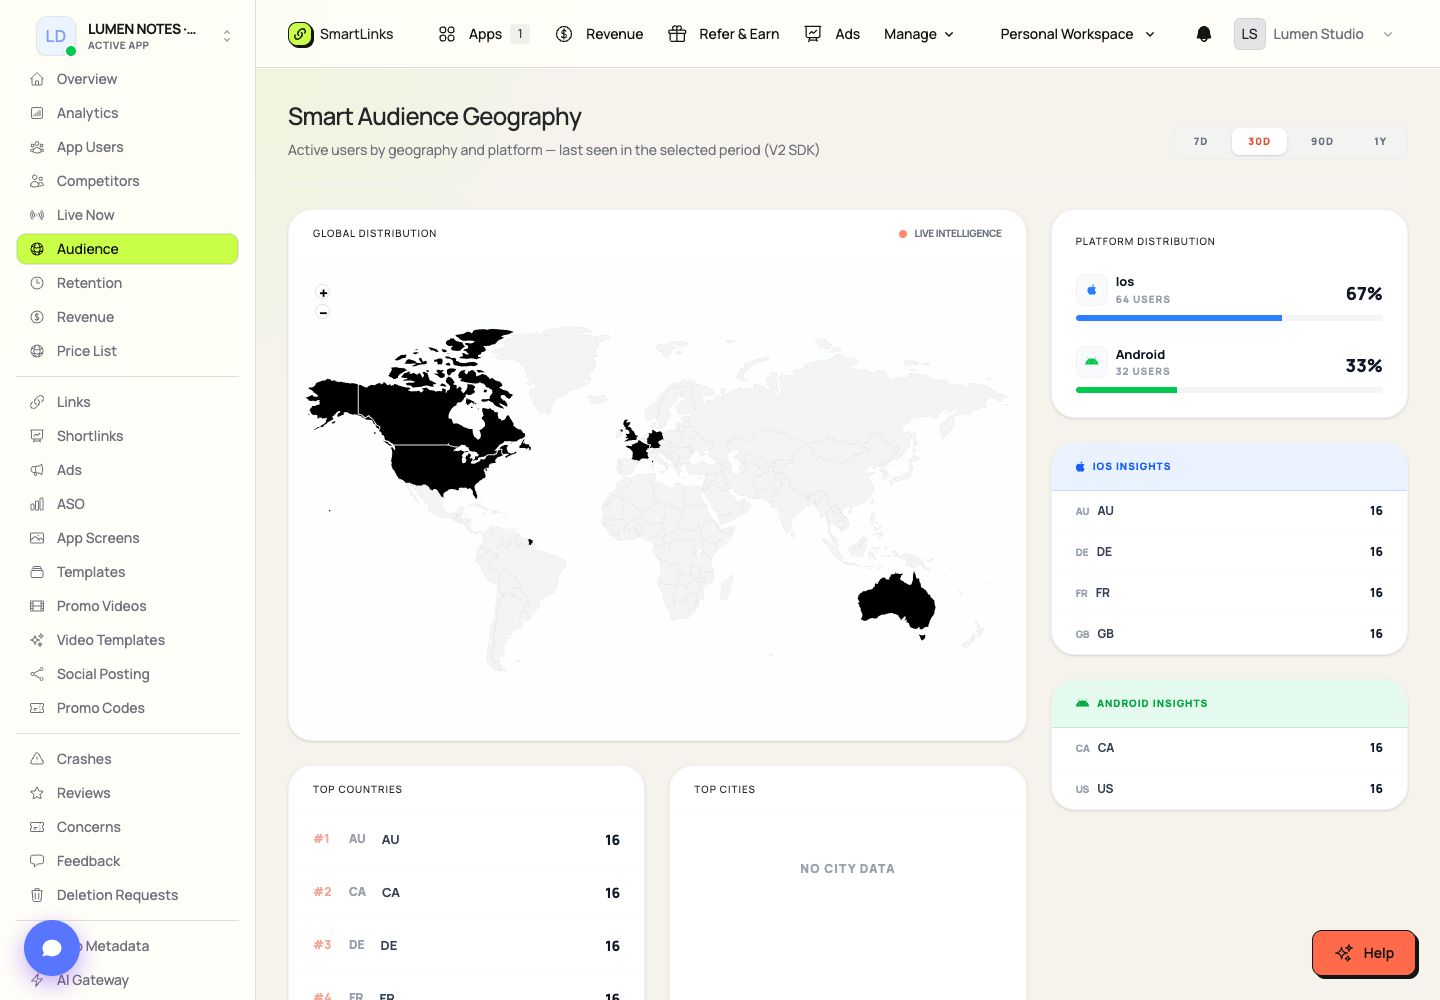Navigate to Price List in sidebar
This screenshot has height=1000, width=1440.
(127, 351)
